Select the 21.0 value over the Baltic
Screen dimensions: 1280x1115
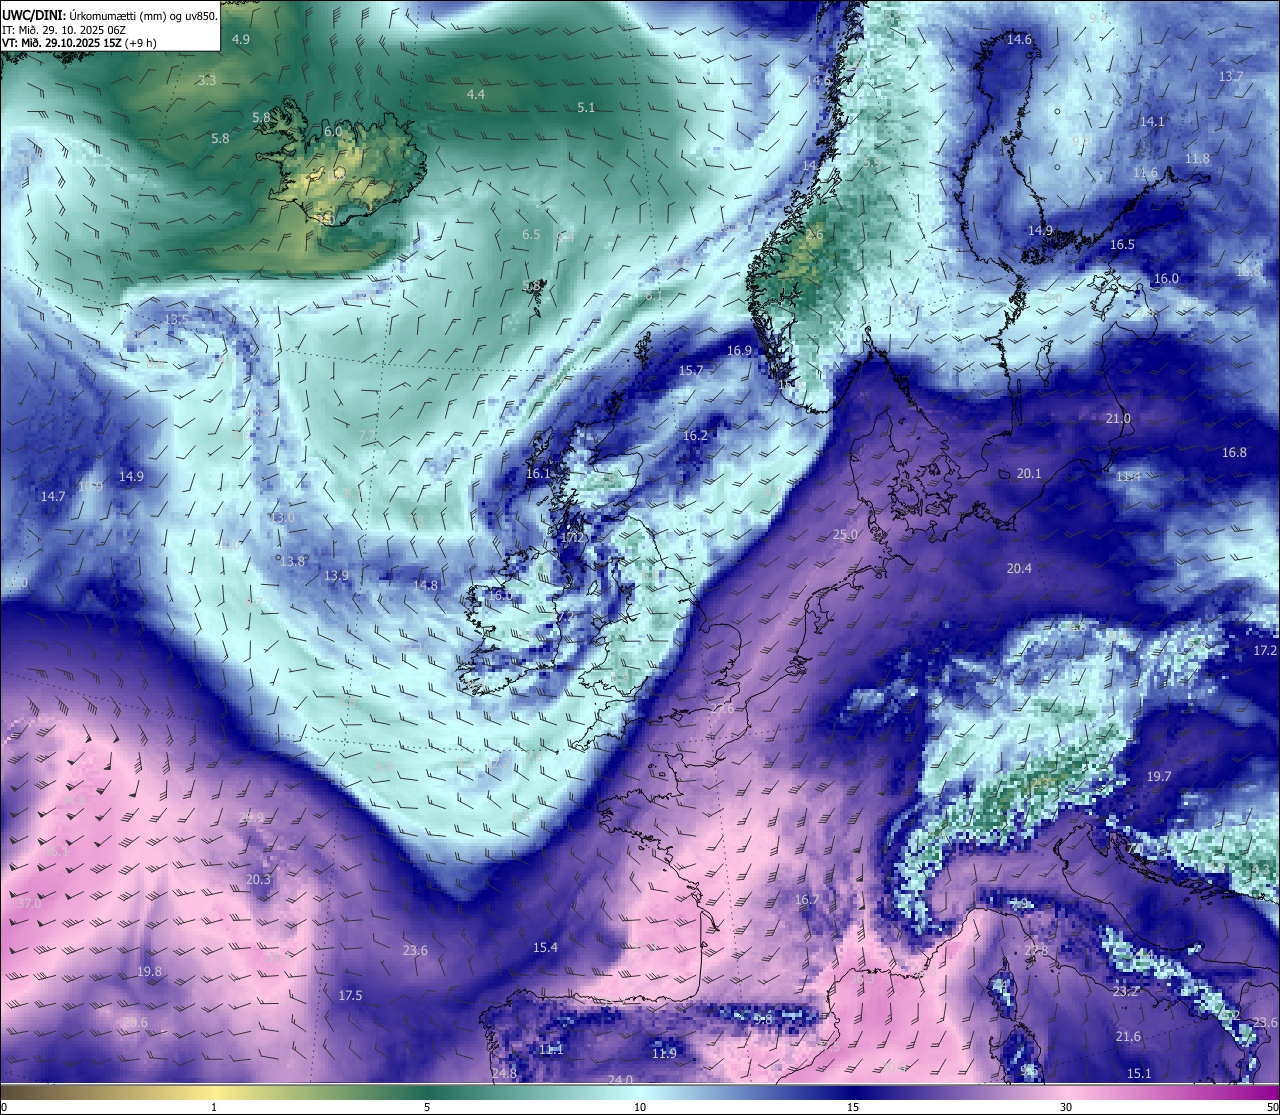(1118, 419)
